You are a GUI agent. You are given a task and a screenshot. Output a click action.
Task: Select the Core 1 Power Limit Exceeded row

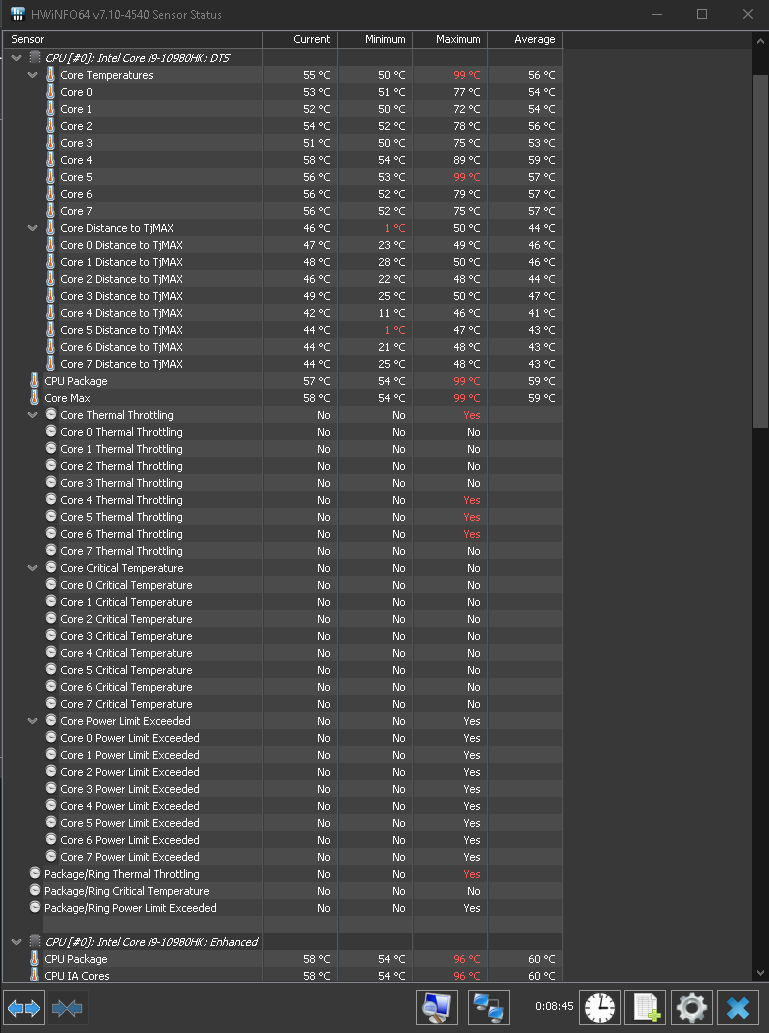click(283, 755)
